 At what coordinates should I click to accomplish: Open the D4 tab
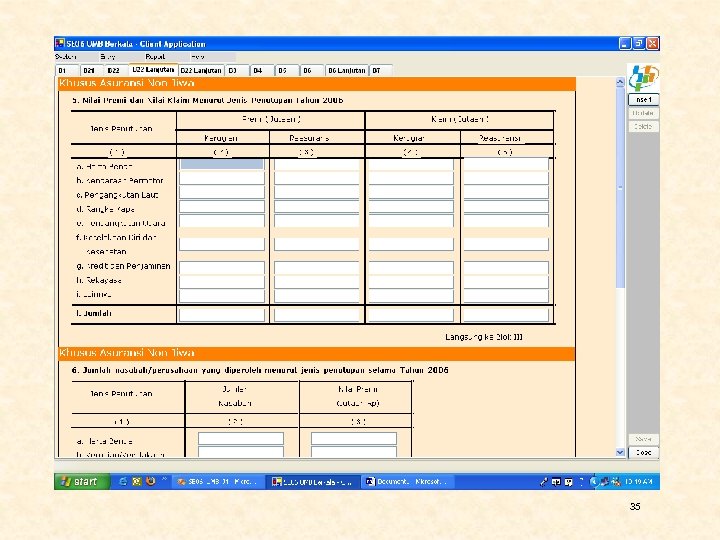[262, 70]
